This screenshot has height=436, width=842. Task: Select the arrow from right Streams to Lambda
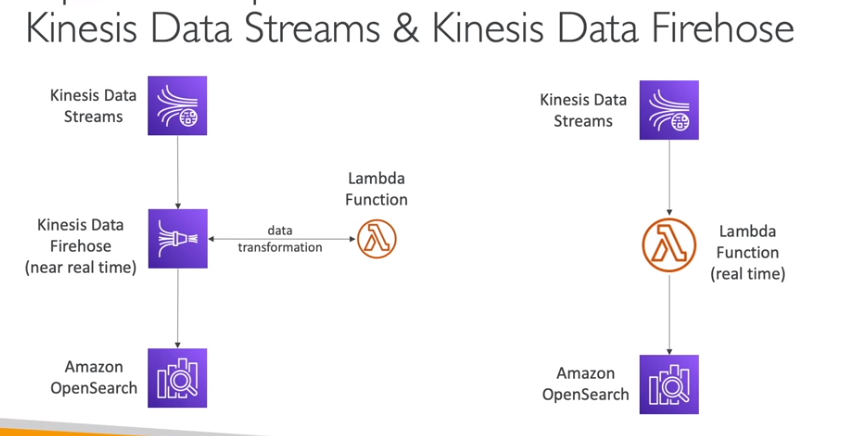click(667, 176)
